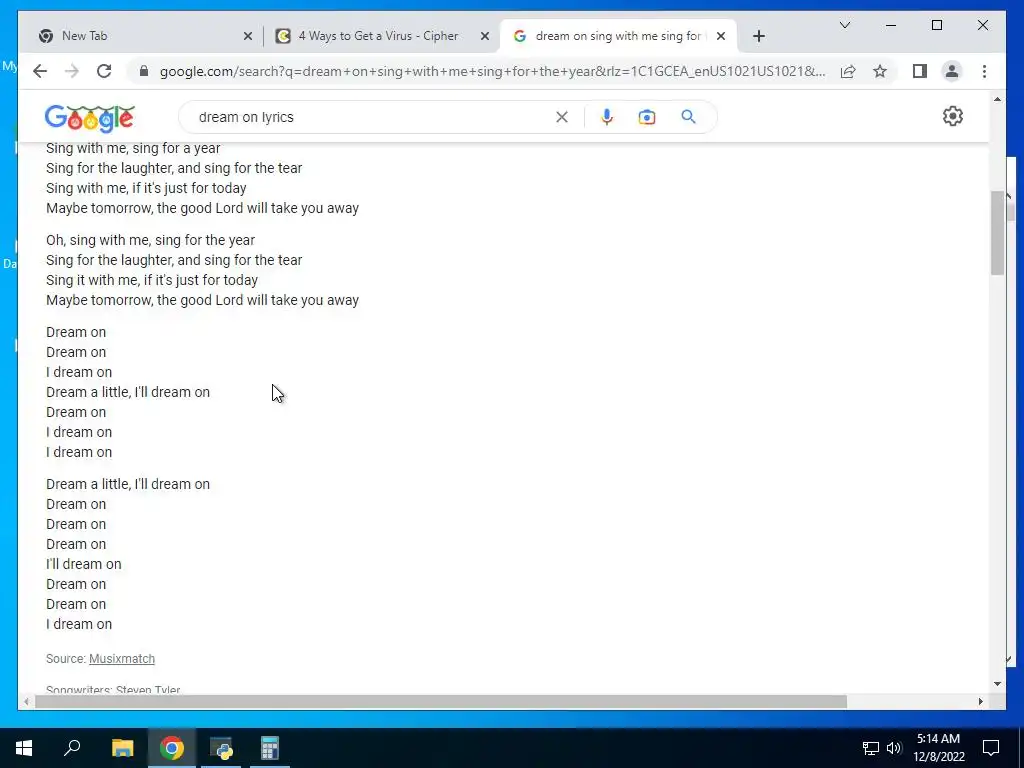Open the Windows Start menu

(24, 748)
